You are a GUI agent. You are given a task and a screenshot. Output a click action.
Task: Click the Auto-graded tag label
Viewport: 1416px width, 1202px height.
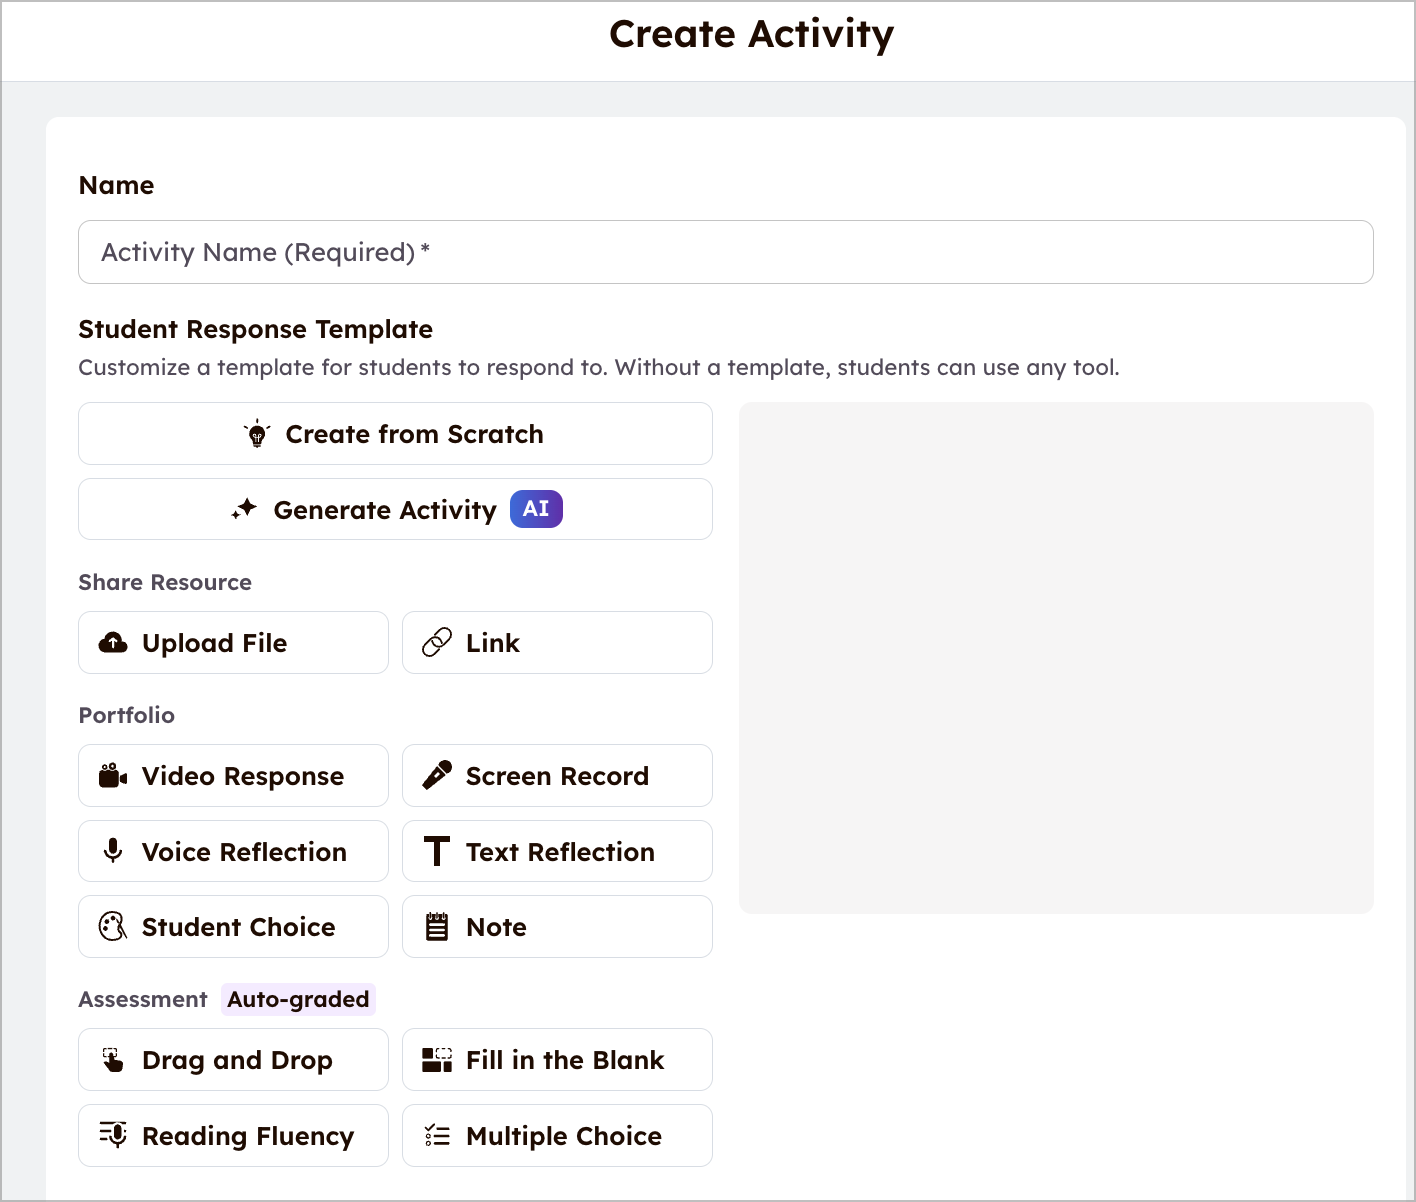tap(298, 999)
